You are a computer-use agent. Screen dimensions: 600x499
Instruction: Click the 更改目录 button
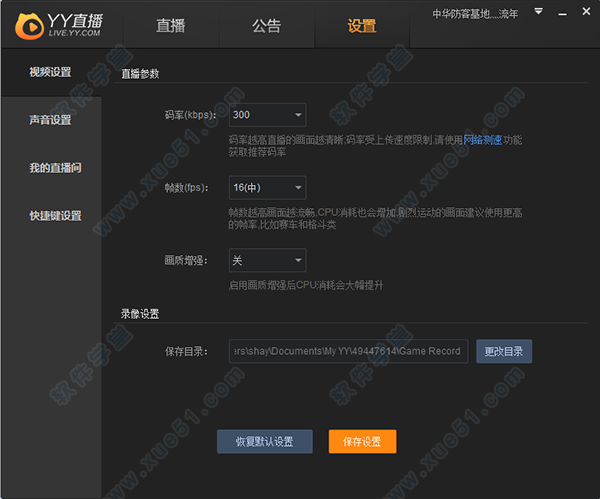504,351
